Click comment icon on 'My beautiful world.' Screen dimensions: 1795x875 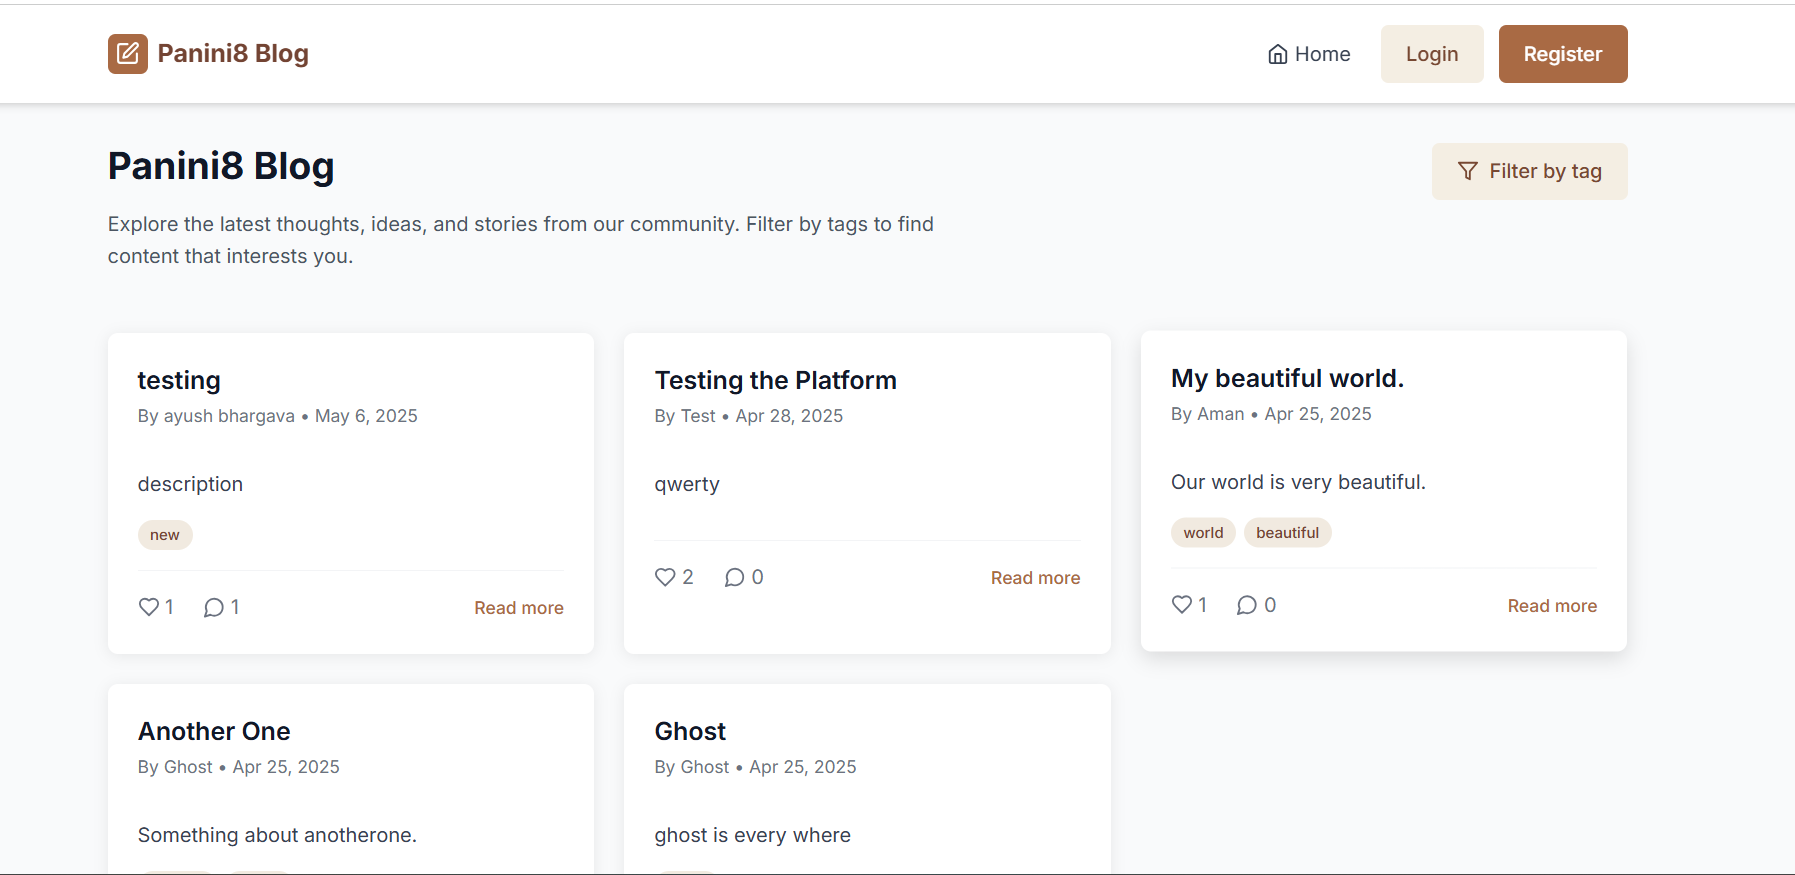pyautogui.click(x=1246, y=605)
